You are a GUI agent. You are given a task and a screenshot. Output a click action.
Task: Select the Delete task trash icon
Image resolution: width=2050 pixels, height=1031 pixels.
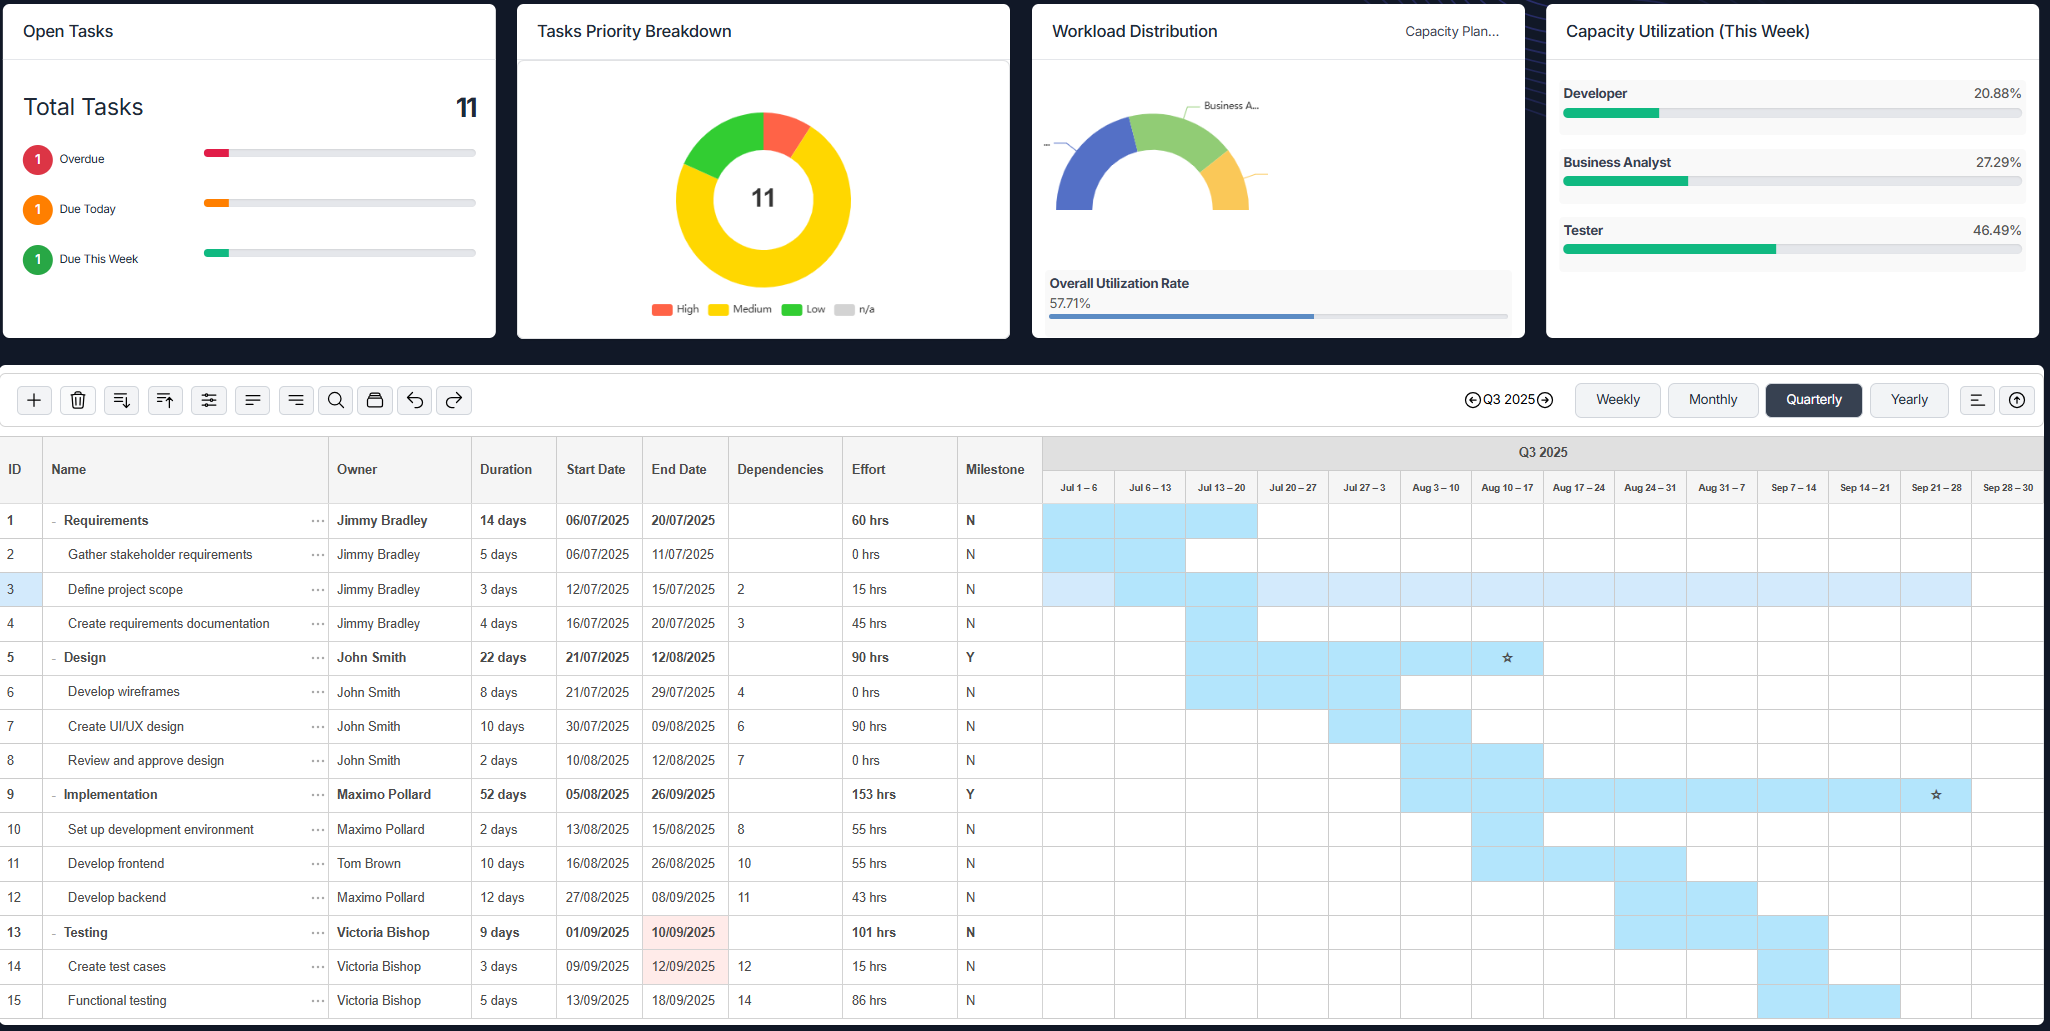77,400
